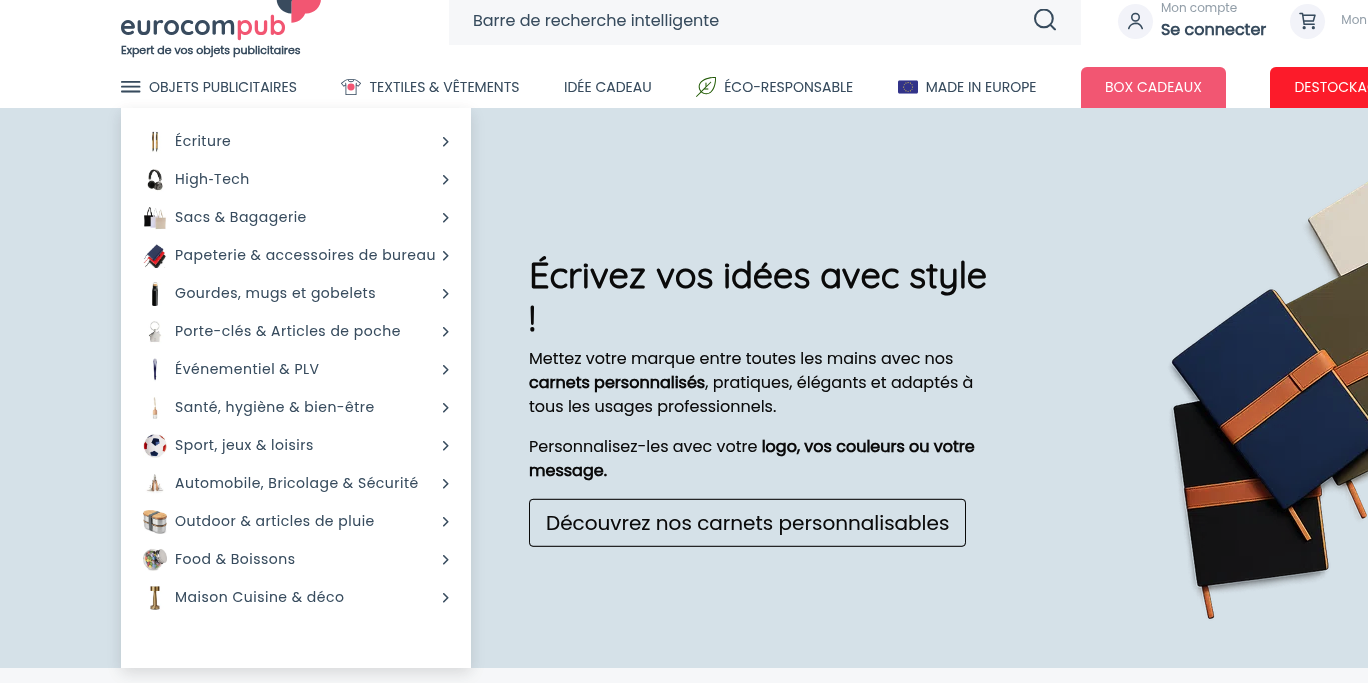Select Sport, jeux & loisirs category

244,445
